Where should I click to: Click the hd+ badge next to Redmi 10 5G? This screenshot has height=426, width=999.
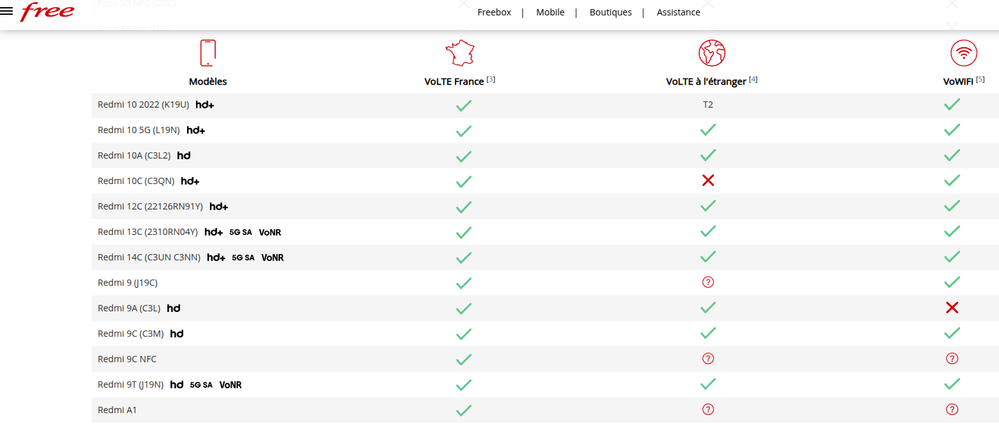[x=196, y=130]
